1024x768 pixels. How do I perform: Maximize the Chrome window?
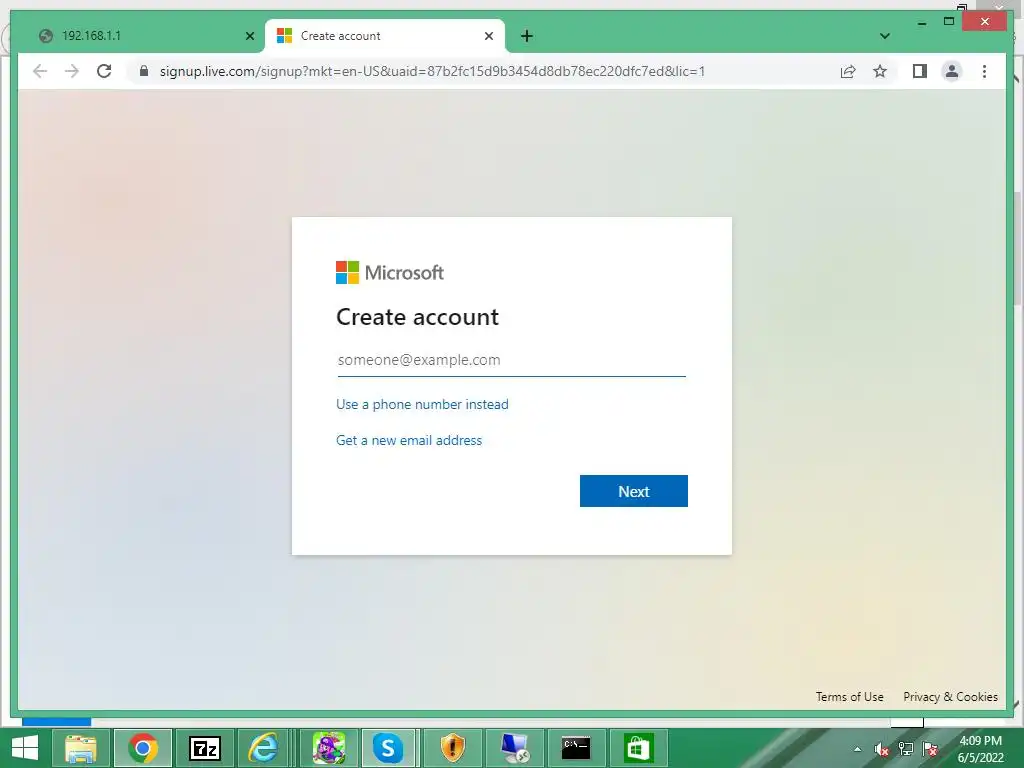click(x=949, y=22)
